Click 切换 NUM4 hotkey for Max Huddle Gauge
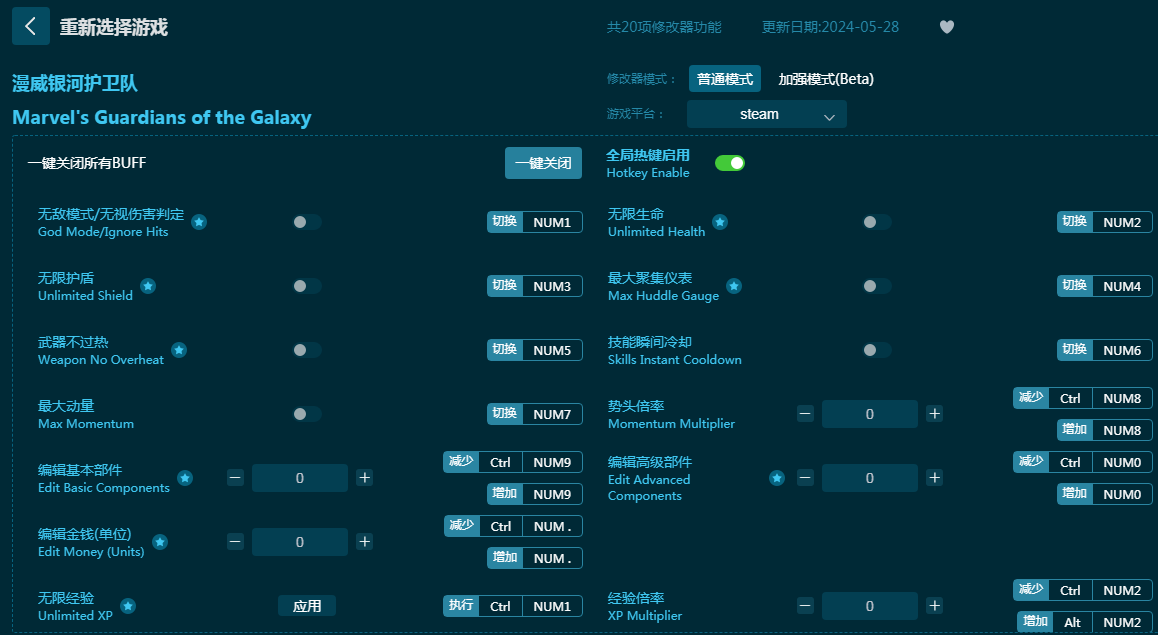Viewport: 1158px width, 635px height. [x=1105, y=286]
